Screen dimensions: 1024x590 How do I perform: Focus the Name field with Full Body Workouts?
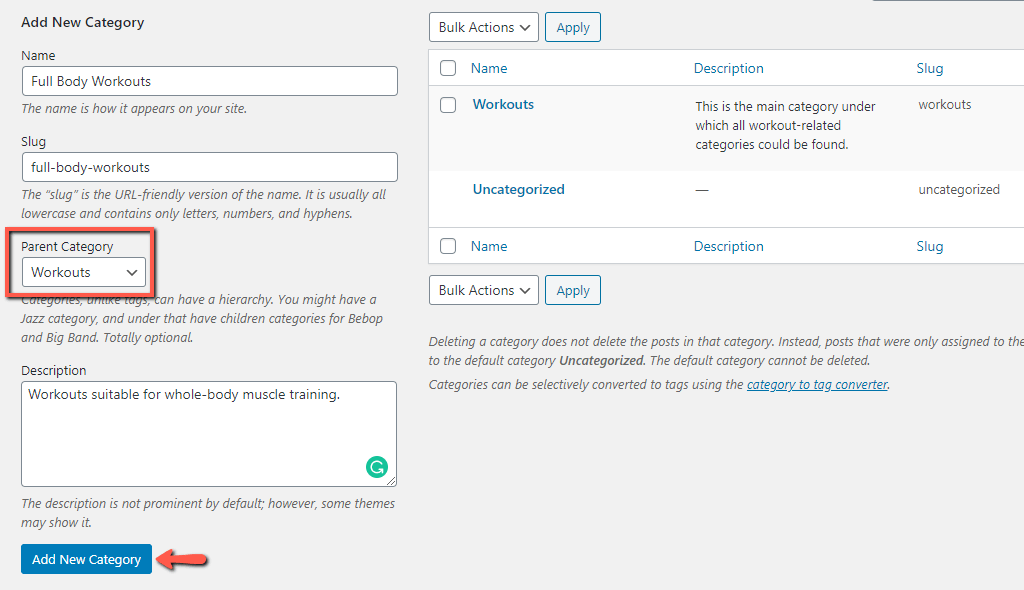point(210,81)
